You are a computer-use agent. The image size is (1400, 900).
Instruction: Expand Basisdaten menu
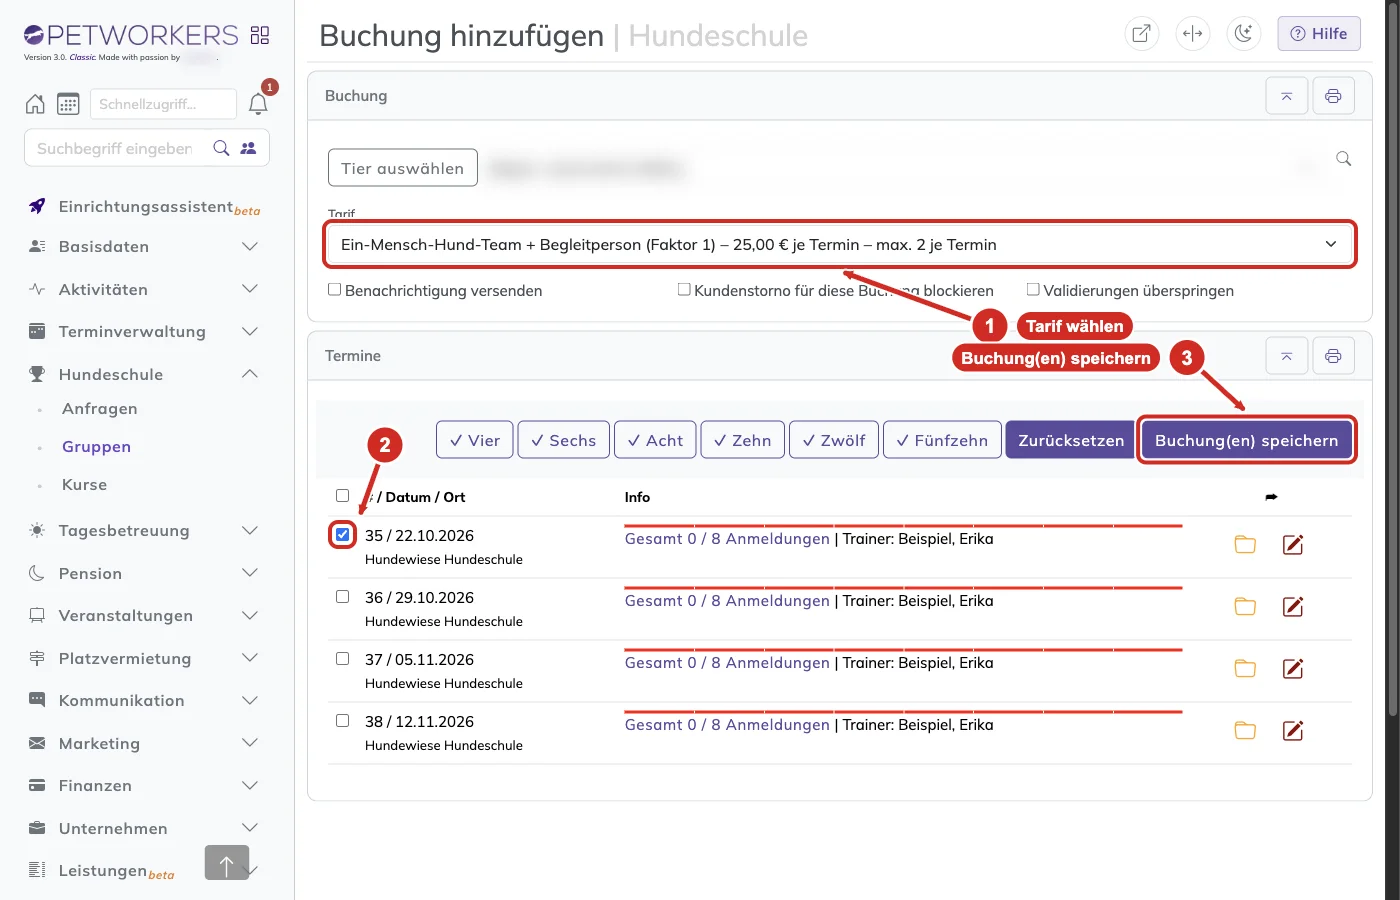tap(143, 246)
